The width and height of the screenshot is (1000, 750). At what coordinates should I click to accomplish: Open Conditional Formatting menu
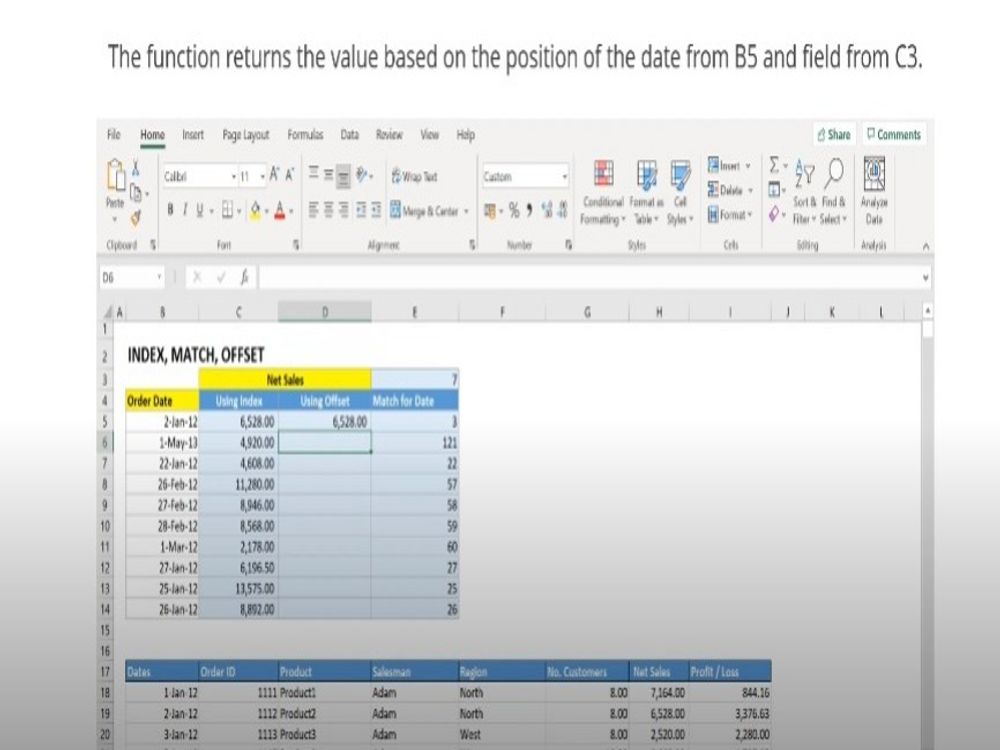click(603, 192)
